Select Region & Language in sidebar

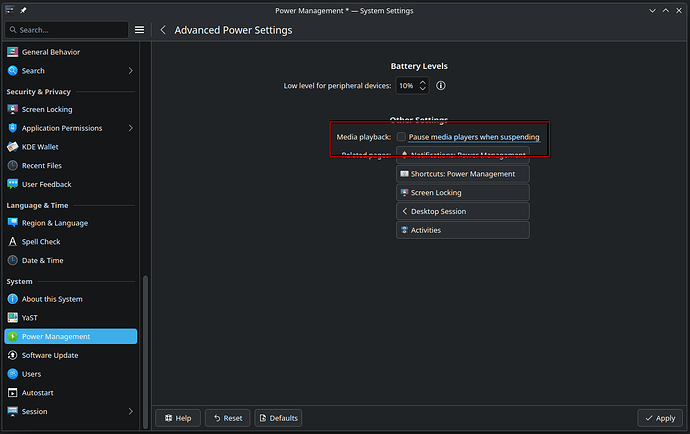pos(54,223)
